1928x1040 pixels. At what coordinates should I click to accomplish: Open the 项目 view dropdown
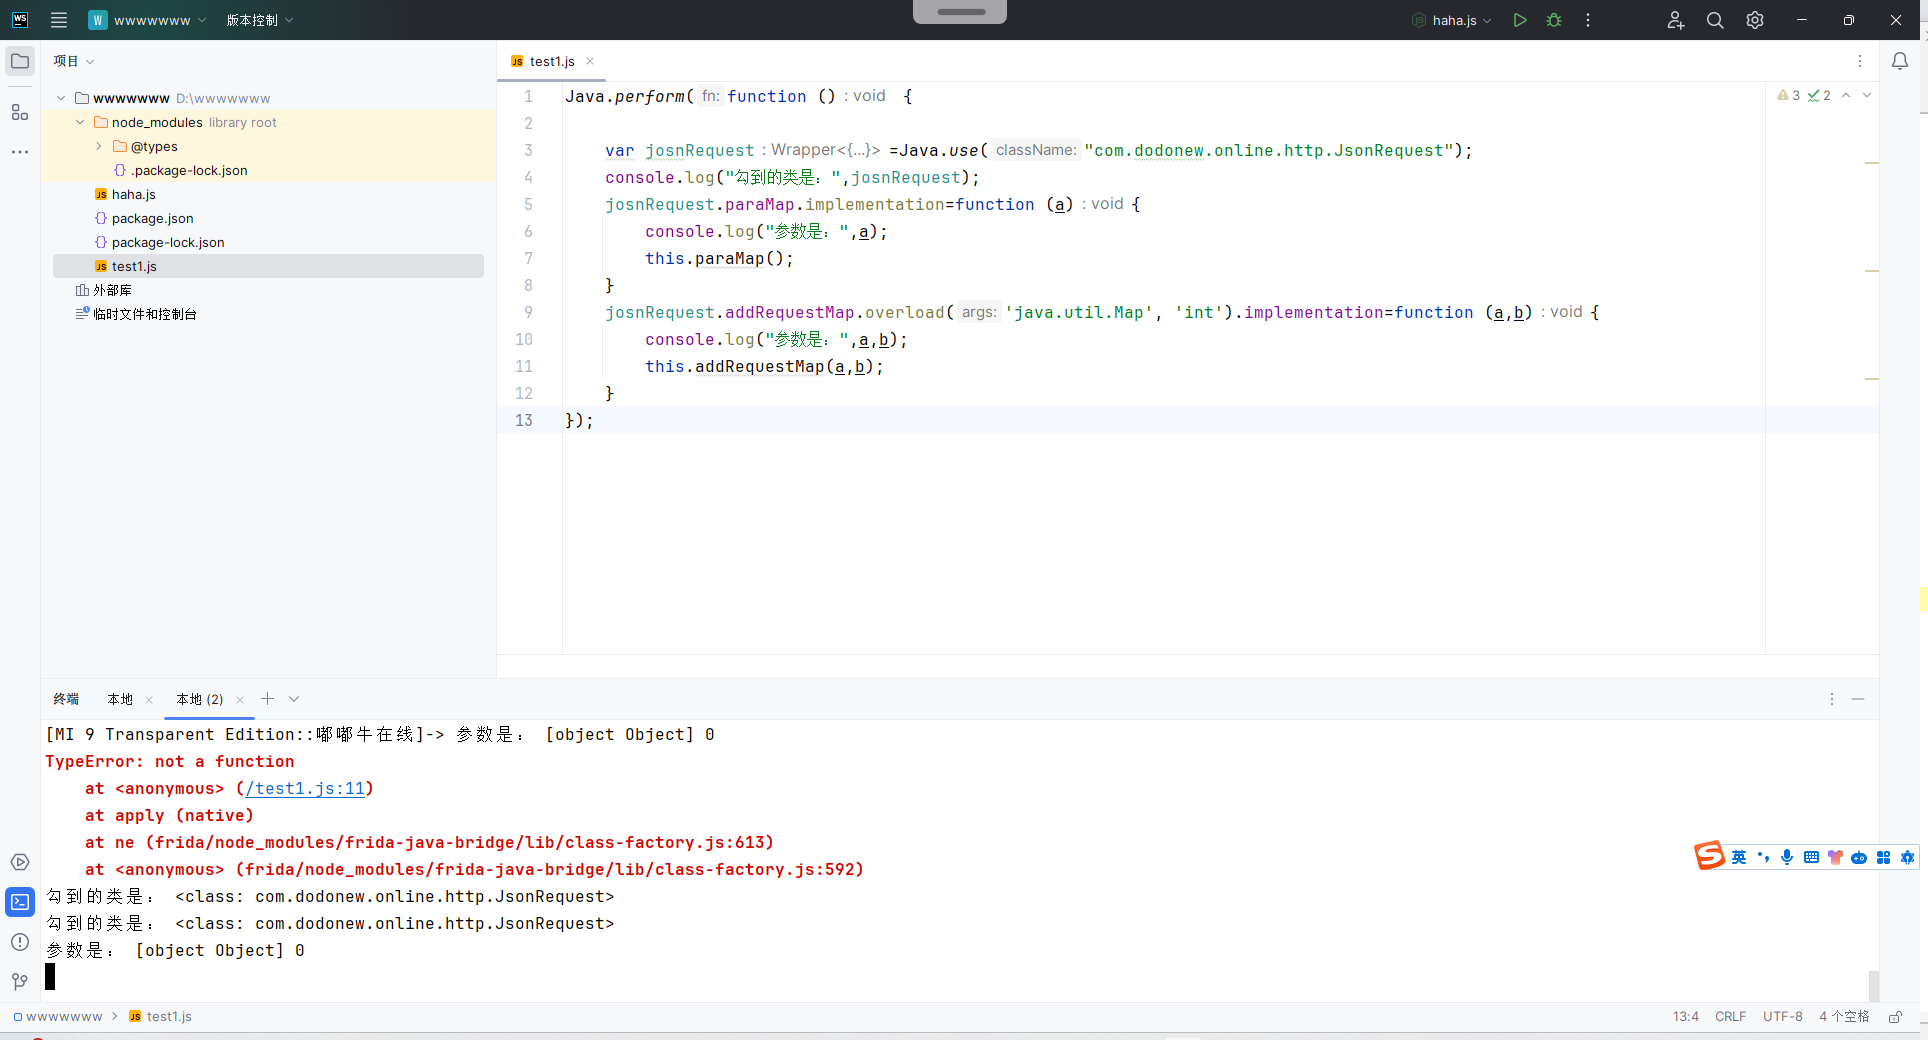point(74,61)
